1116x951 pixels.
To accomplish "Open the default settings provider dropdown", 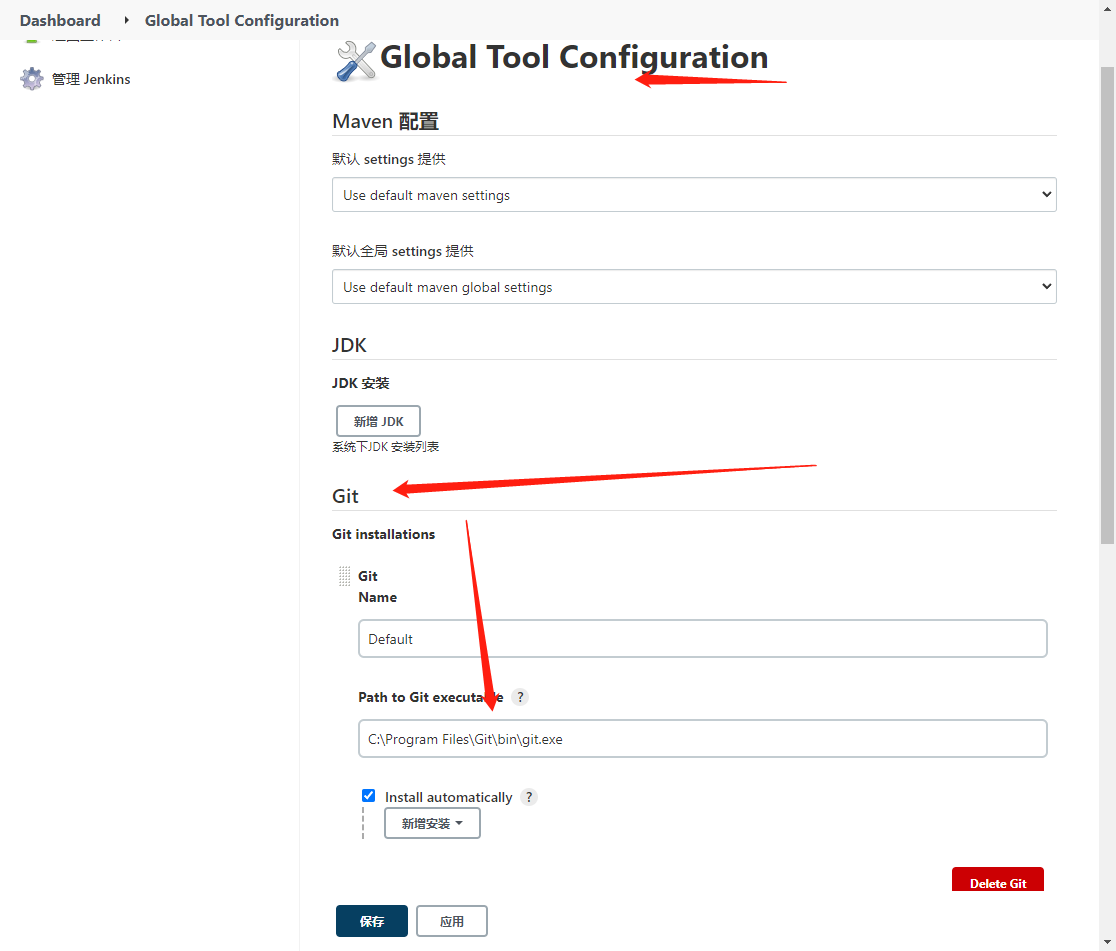I will [694, 194].
